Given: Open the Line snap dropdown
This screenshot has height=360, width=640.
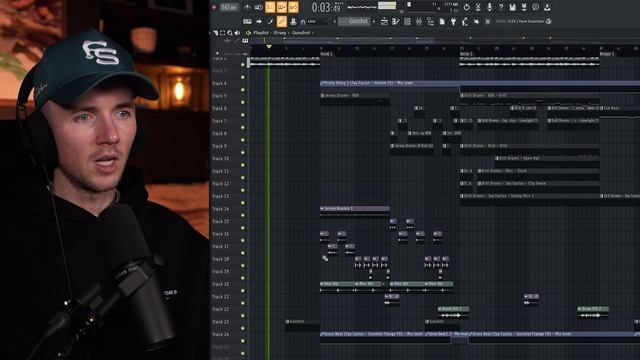Looking at the screenshot, I should [316, 21].
